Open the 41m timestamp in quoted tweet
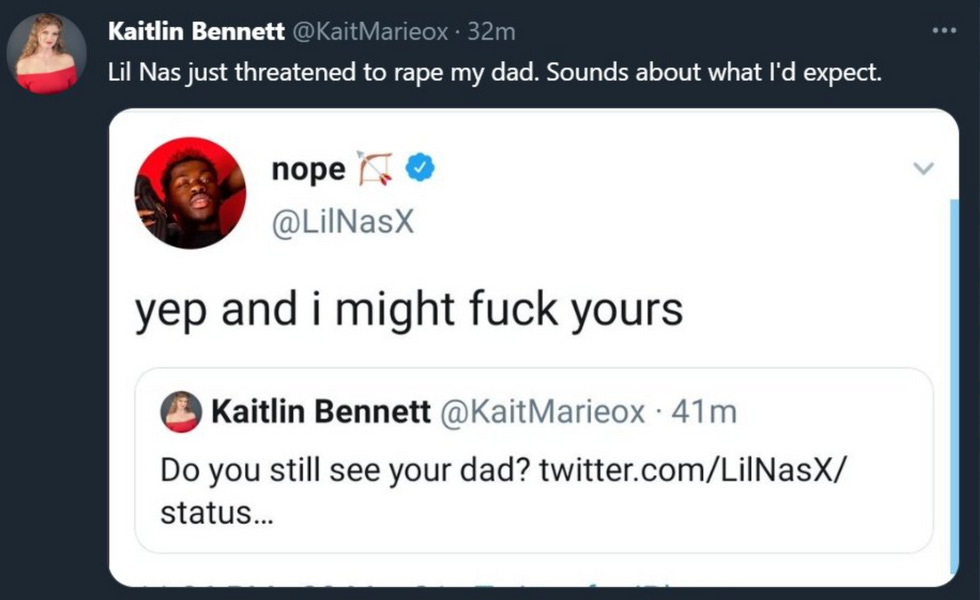Screen dimensions: 980x600 pos(706,412)
